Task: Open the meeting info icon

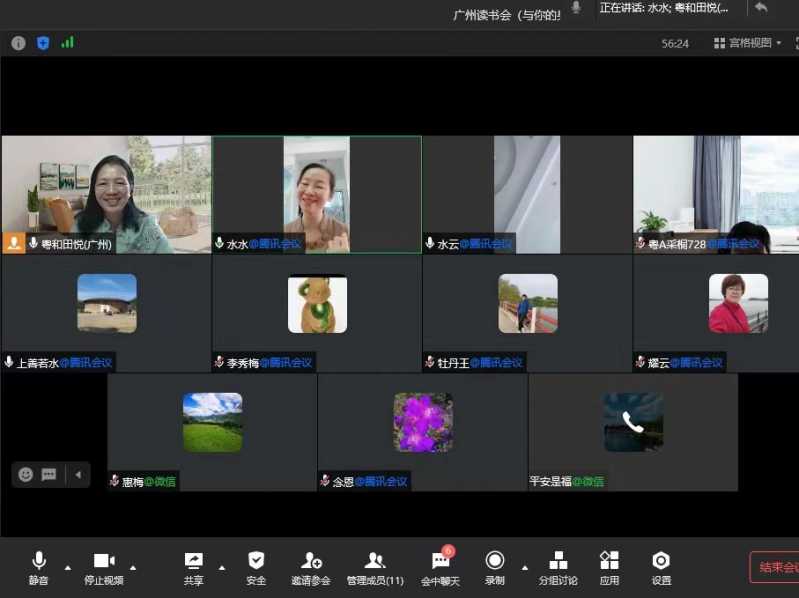Action: [18, 43]
